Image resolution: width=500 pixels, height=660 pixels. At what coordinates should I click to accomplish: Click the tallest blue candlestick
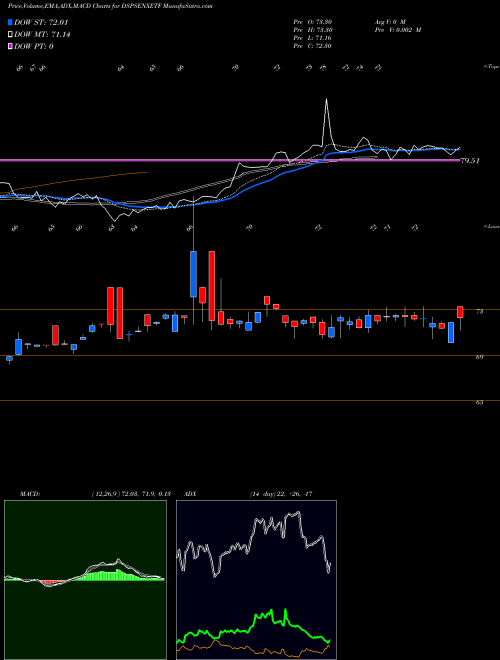tap(194, 274)
